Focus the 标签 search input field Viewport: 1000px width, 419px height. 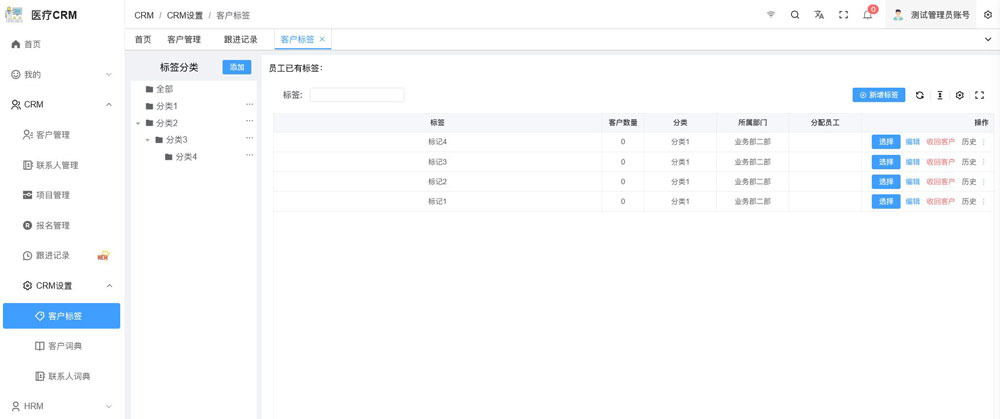point(357,95)
